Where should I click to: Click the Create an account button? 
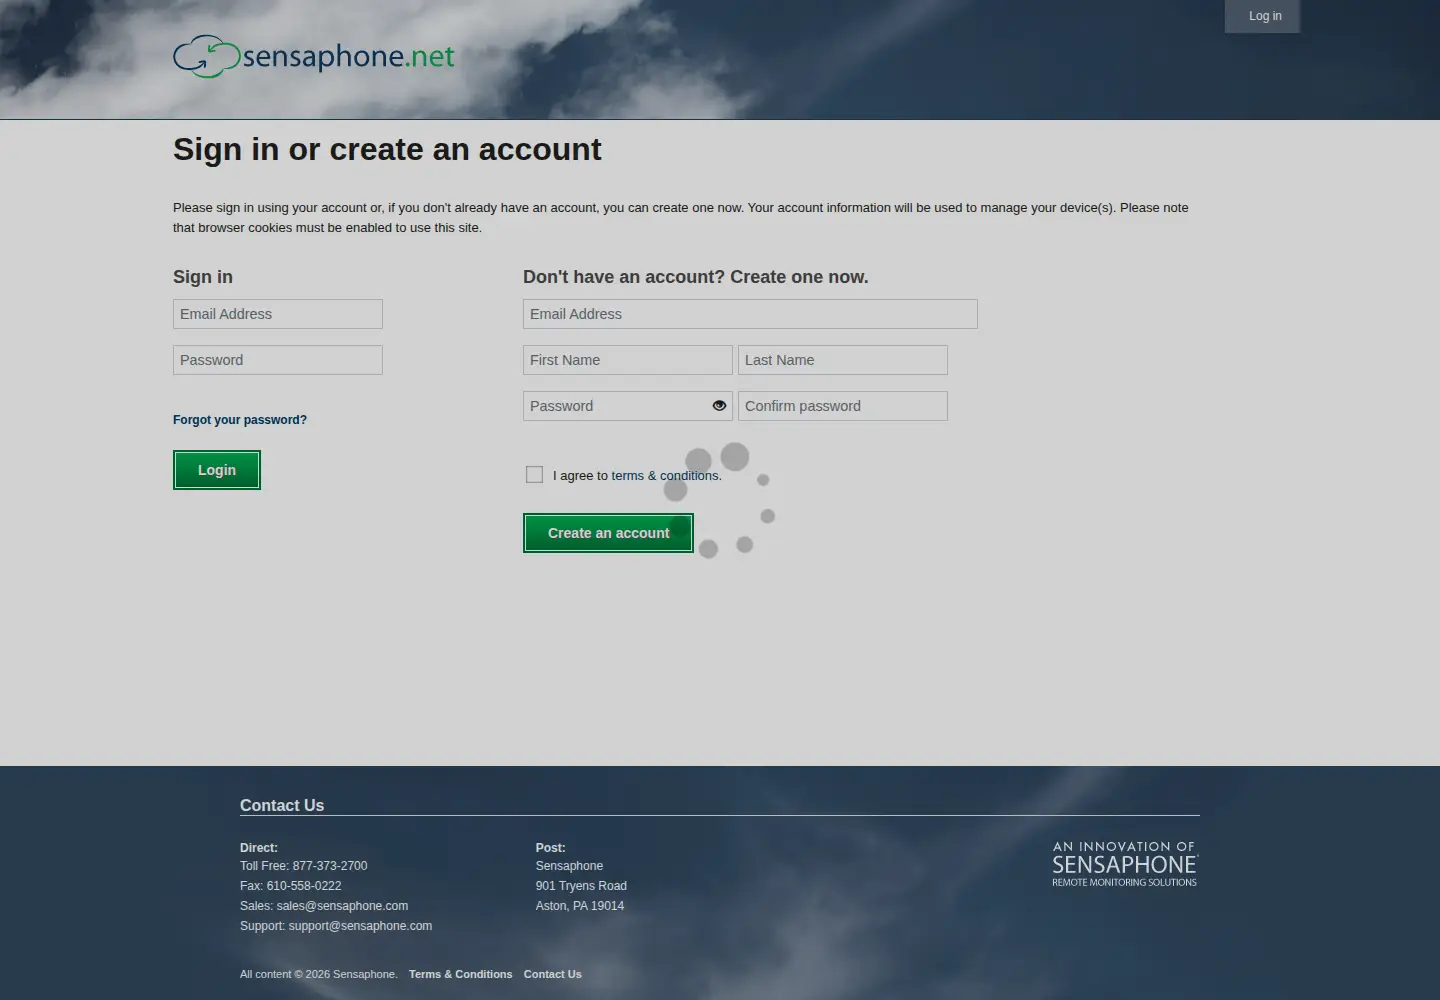click(608, 533)
